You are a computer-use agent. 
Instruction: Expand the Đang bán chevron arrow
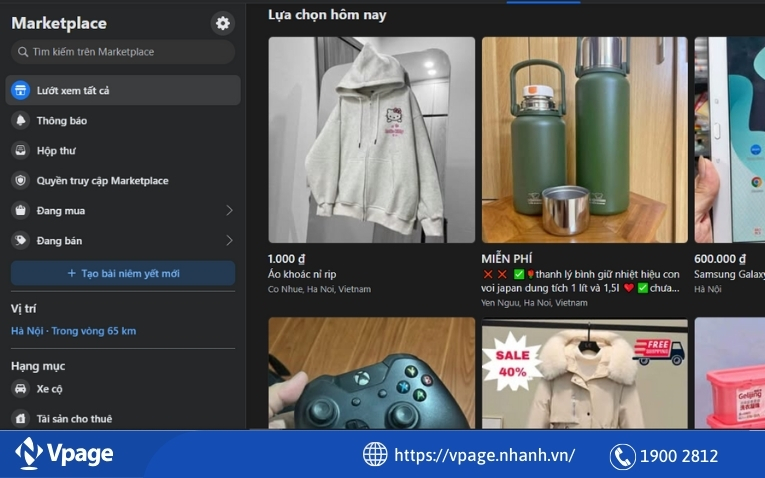tap(228, 241)
